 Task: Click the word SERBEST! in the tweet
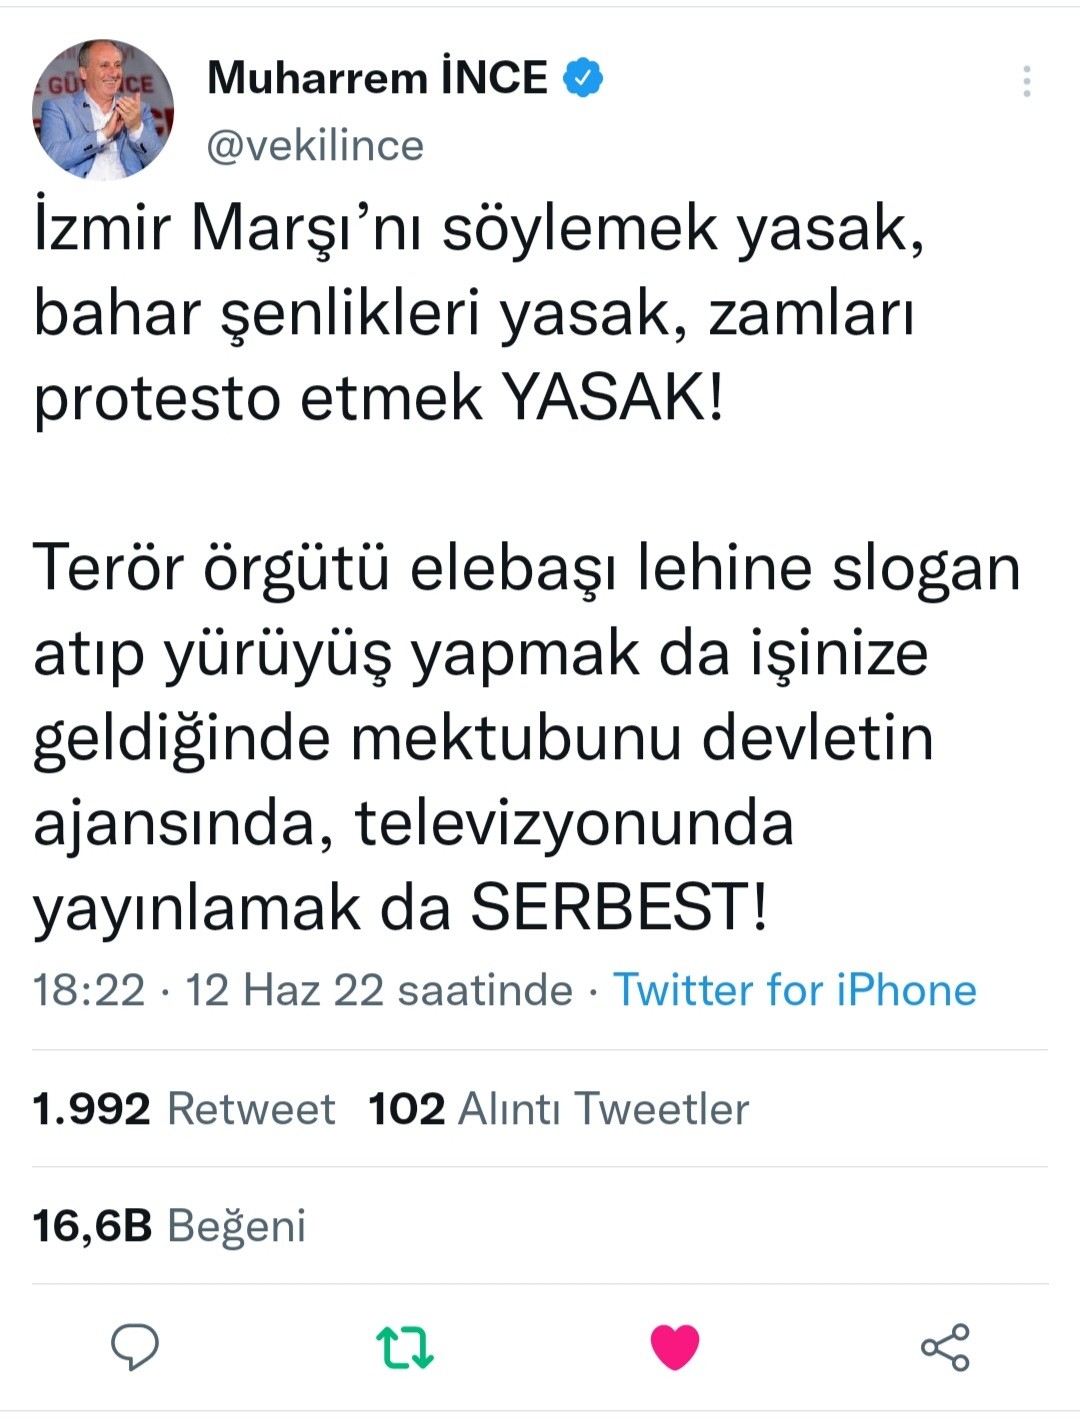pyautogui.click(x=619, y=908)
